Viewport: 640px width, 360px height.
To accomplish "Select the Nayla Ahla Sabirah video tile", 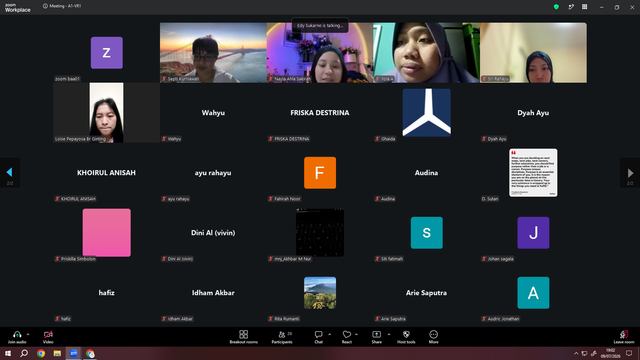I will (320, 53).
